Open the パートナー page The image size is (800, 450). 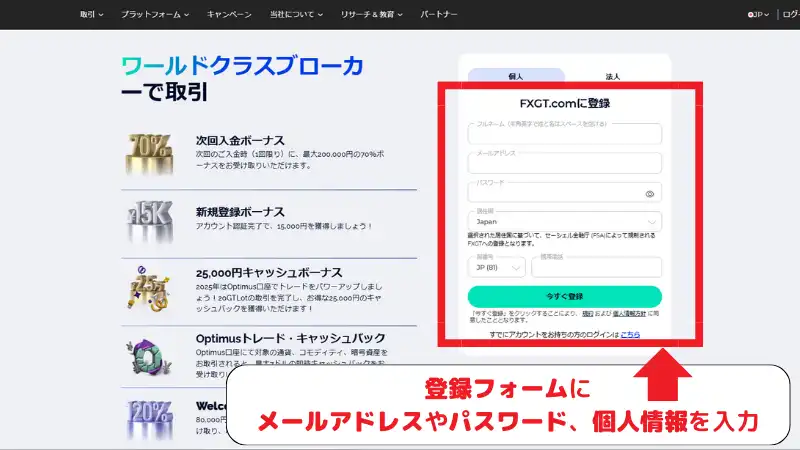[x=439, y=14]
